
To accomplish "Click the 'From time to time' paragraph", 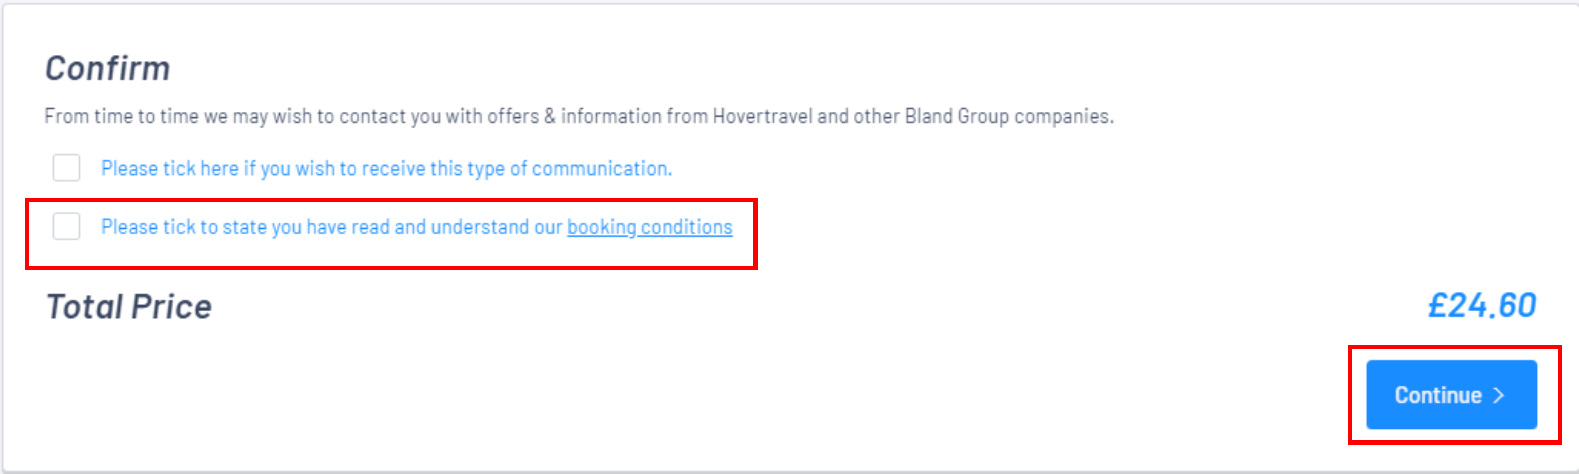I will (x=579, y=116).
